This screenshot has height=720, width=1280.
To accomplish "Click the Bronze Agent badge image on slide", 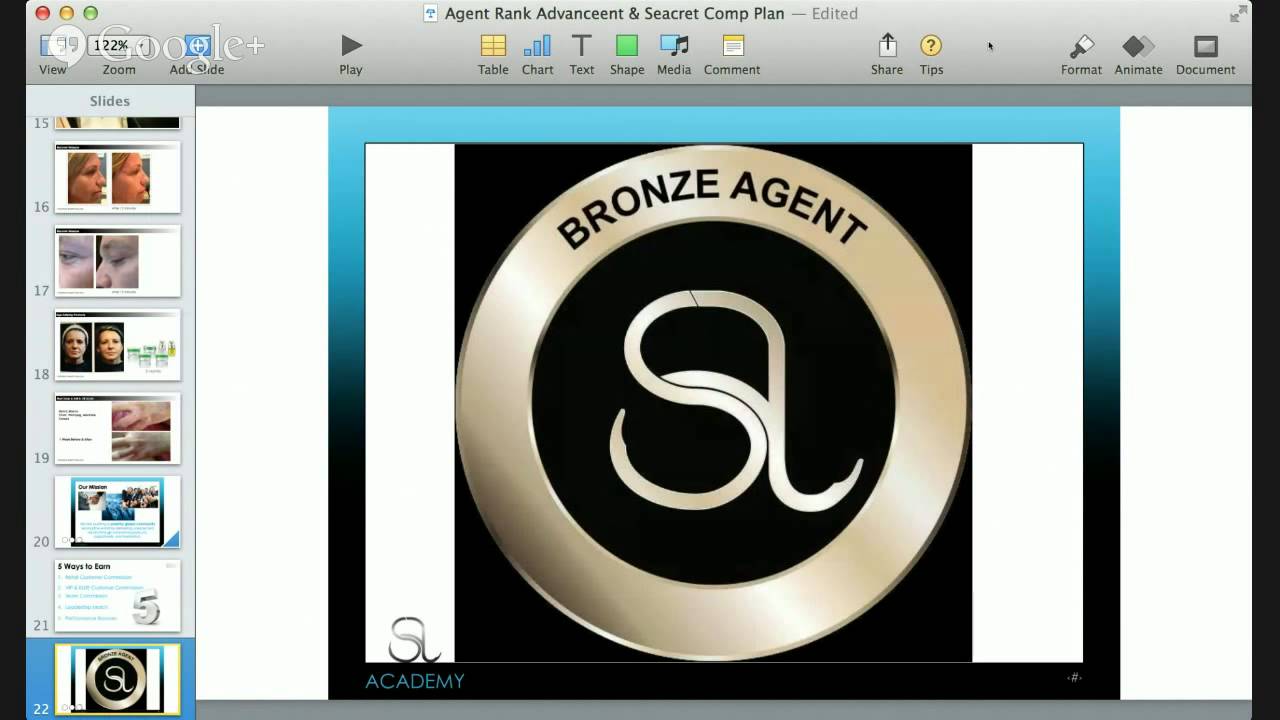I will pyautogui.click(x=713, y=403).
